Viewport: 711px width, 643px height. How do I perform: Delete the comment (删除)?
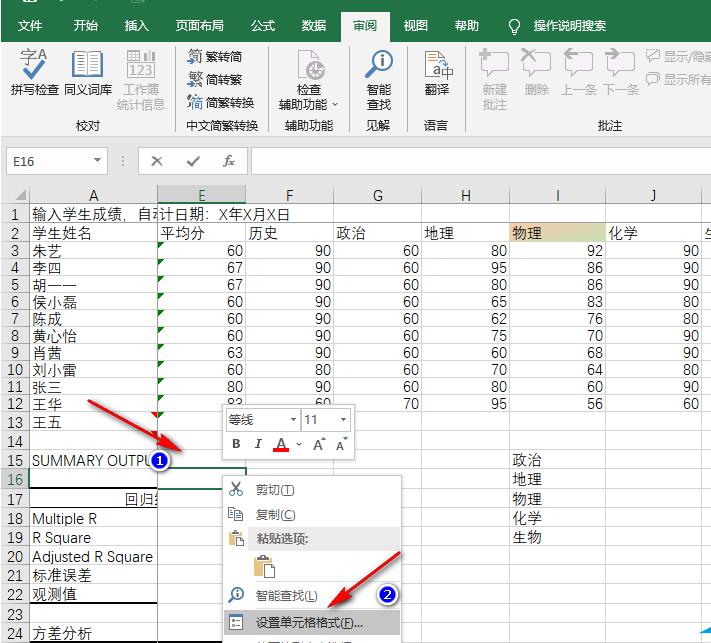click(x=536, y=72)
